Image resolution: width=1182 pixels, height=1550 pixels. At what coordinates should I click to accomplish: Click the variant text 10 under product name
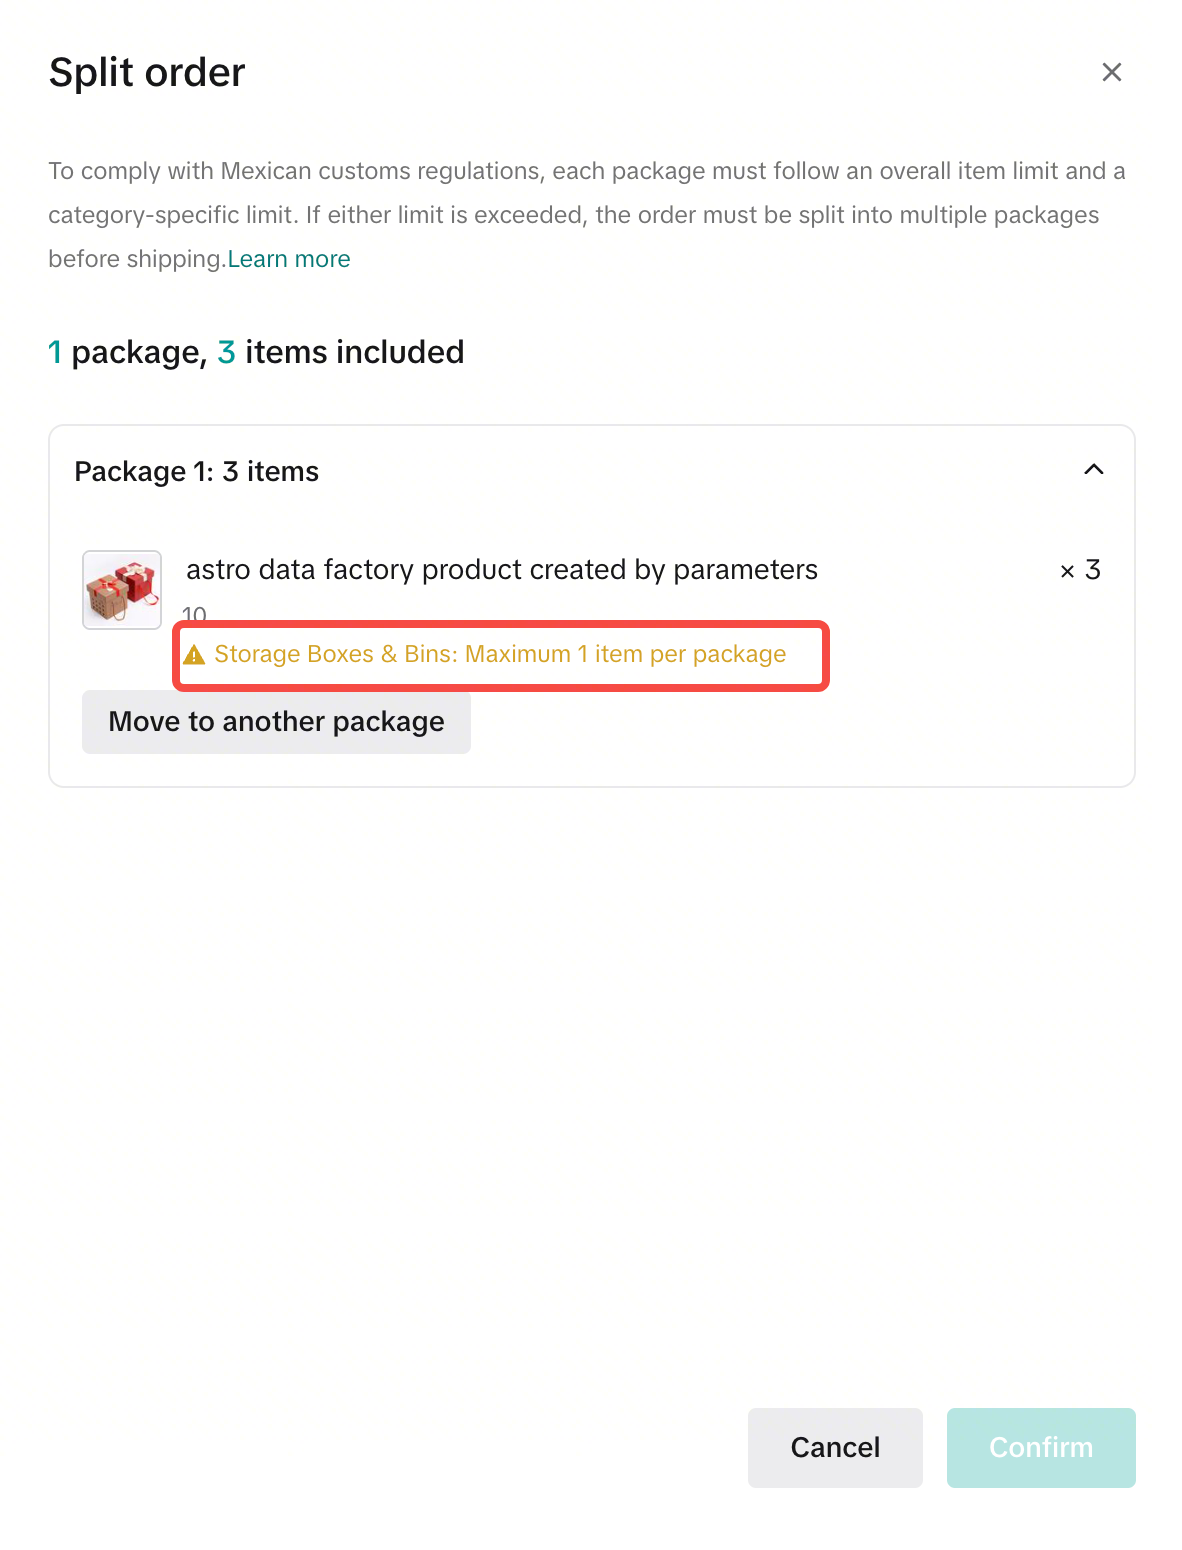(194, 612)
